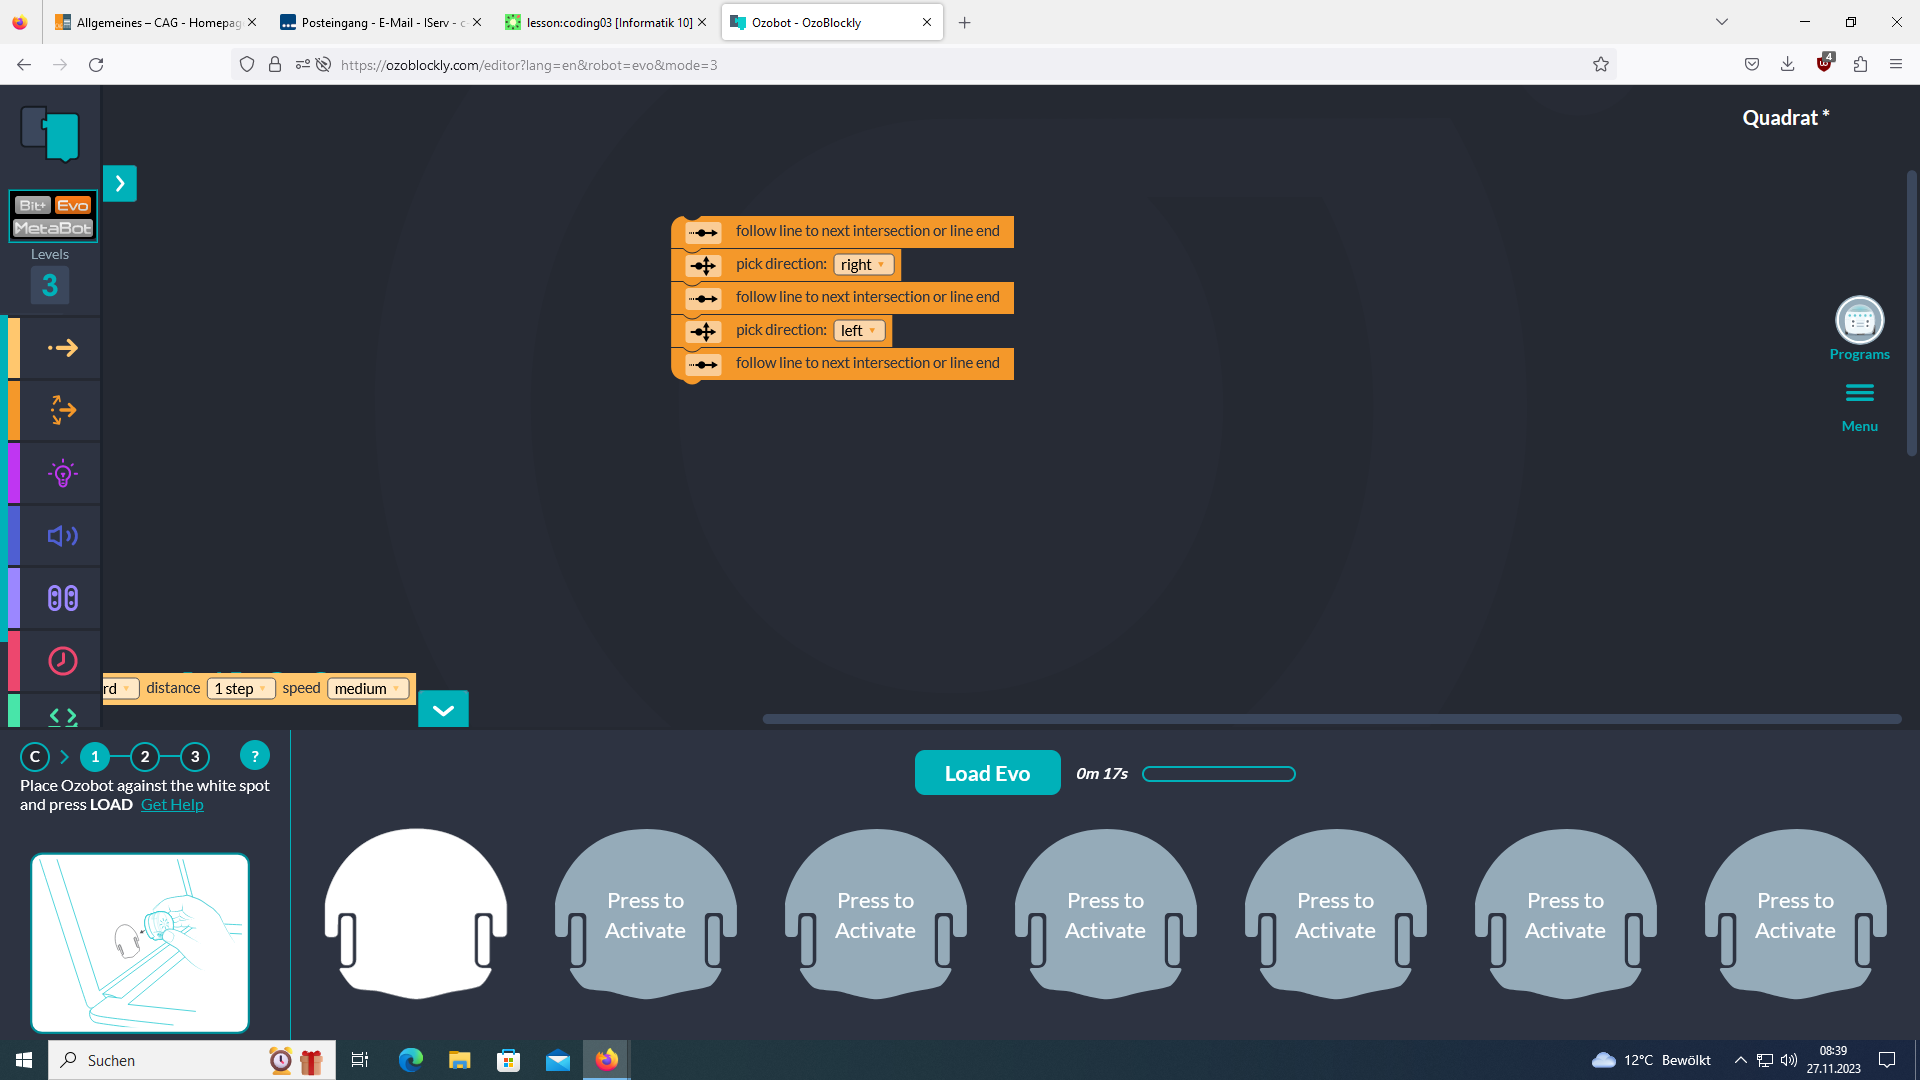Open the 'right' pick direction dropdown
Viewport: 1920px width, 1080px height.
(x=863, y=265)
